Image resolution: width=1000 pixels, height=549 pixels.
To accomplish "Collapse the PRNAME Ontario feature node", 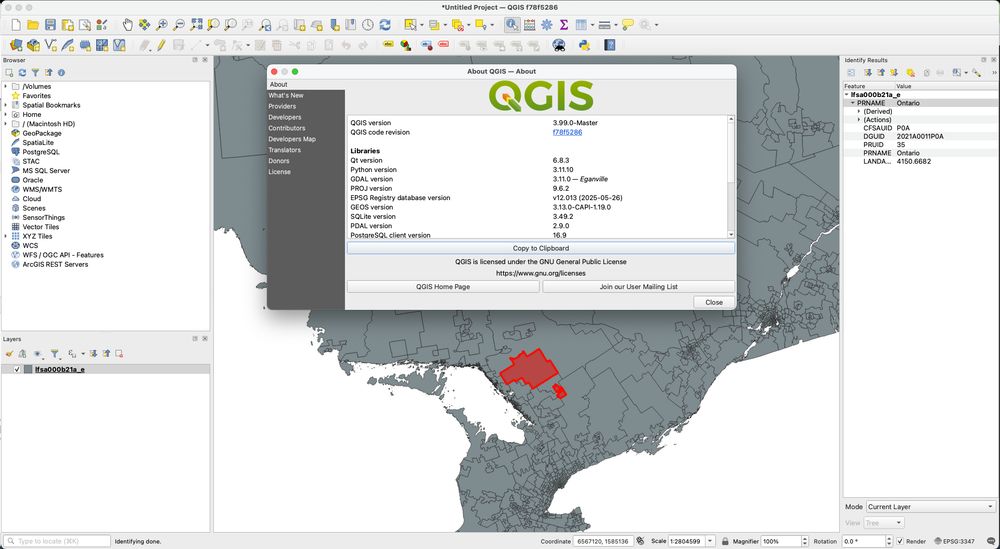I will coord(852,103).
